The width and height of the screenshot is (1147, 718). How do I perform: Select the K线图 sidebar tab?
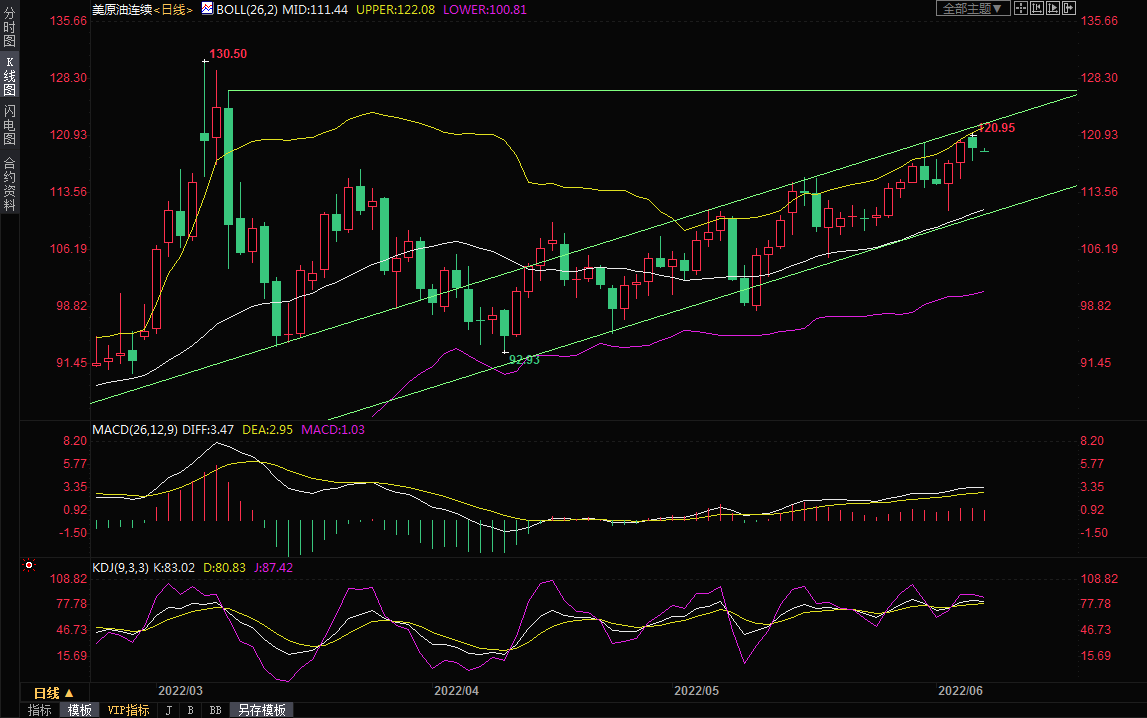point(9,77)
